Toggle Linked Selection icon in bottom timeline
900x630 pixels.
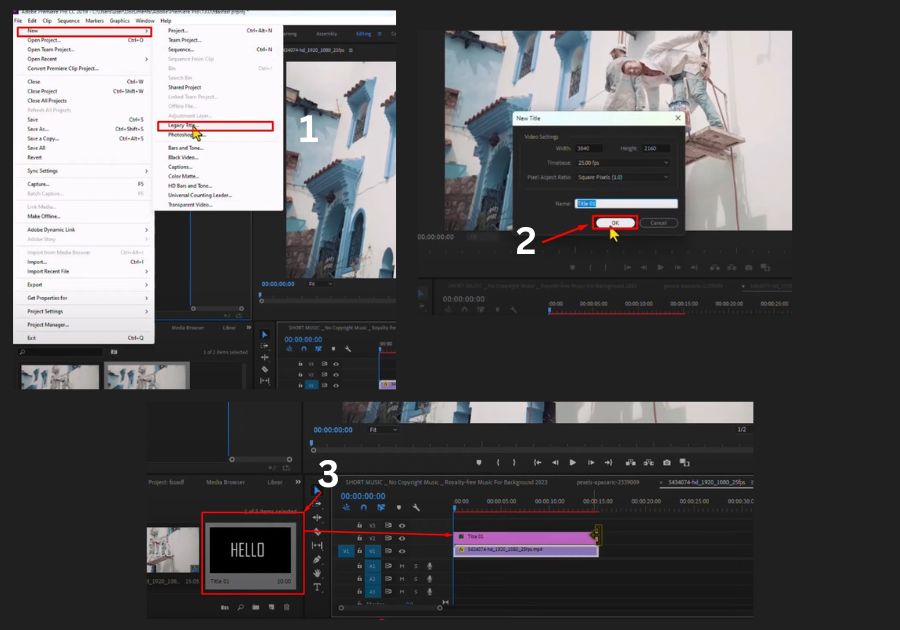coord(381,508)
